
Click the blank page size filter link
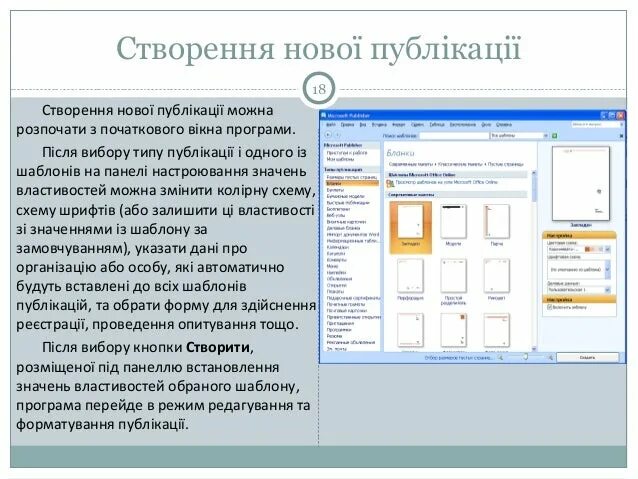pos(459,358)
